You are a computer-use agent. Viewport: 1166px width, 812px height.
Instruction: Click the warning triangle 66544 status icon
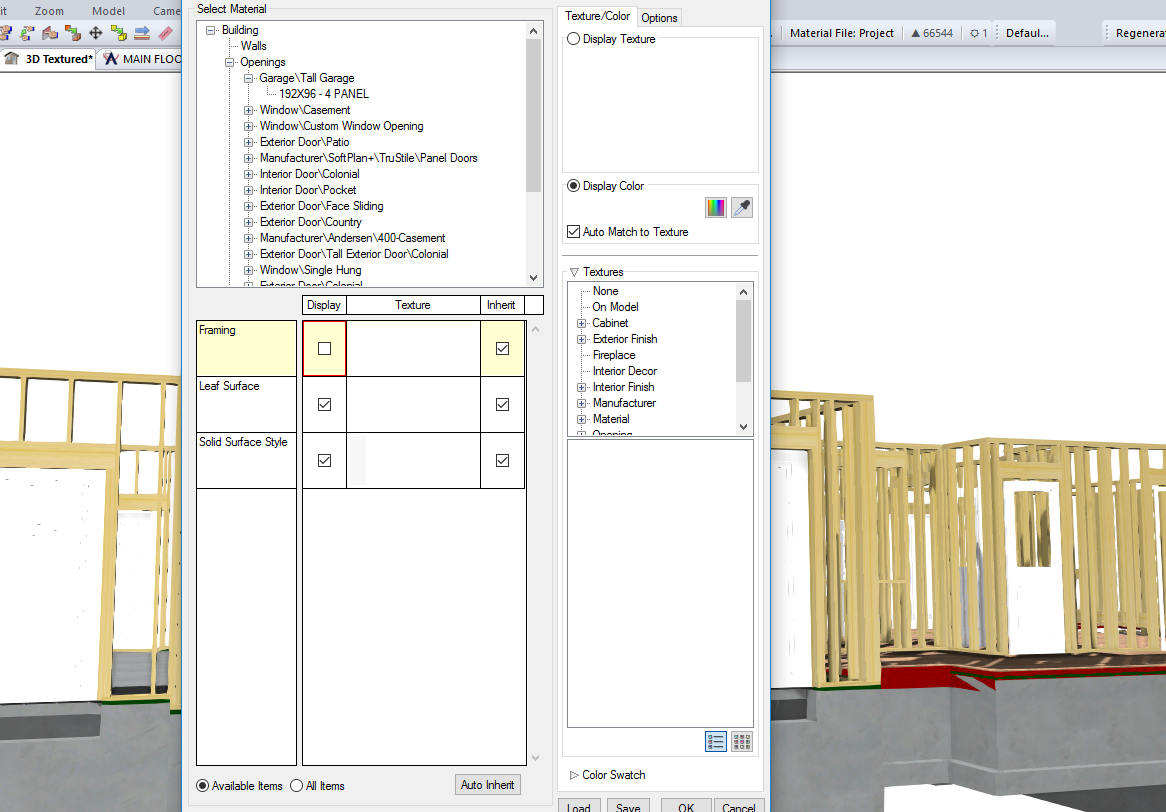pos(931,32)
